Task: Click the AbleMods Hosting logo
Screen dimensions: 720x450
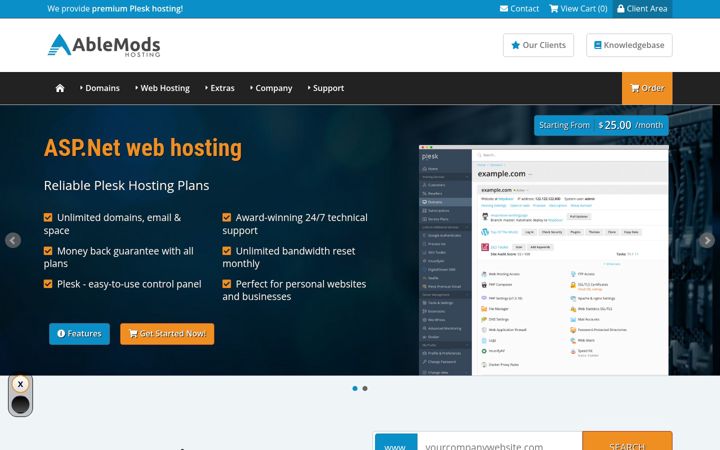Action: tap(104, 45)
